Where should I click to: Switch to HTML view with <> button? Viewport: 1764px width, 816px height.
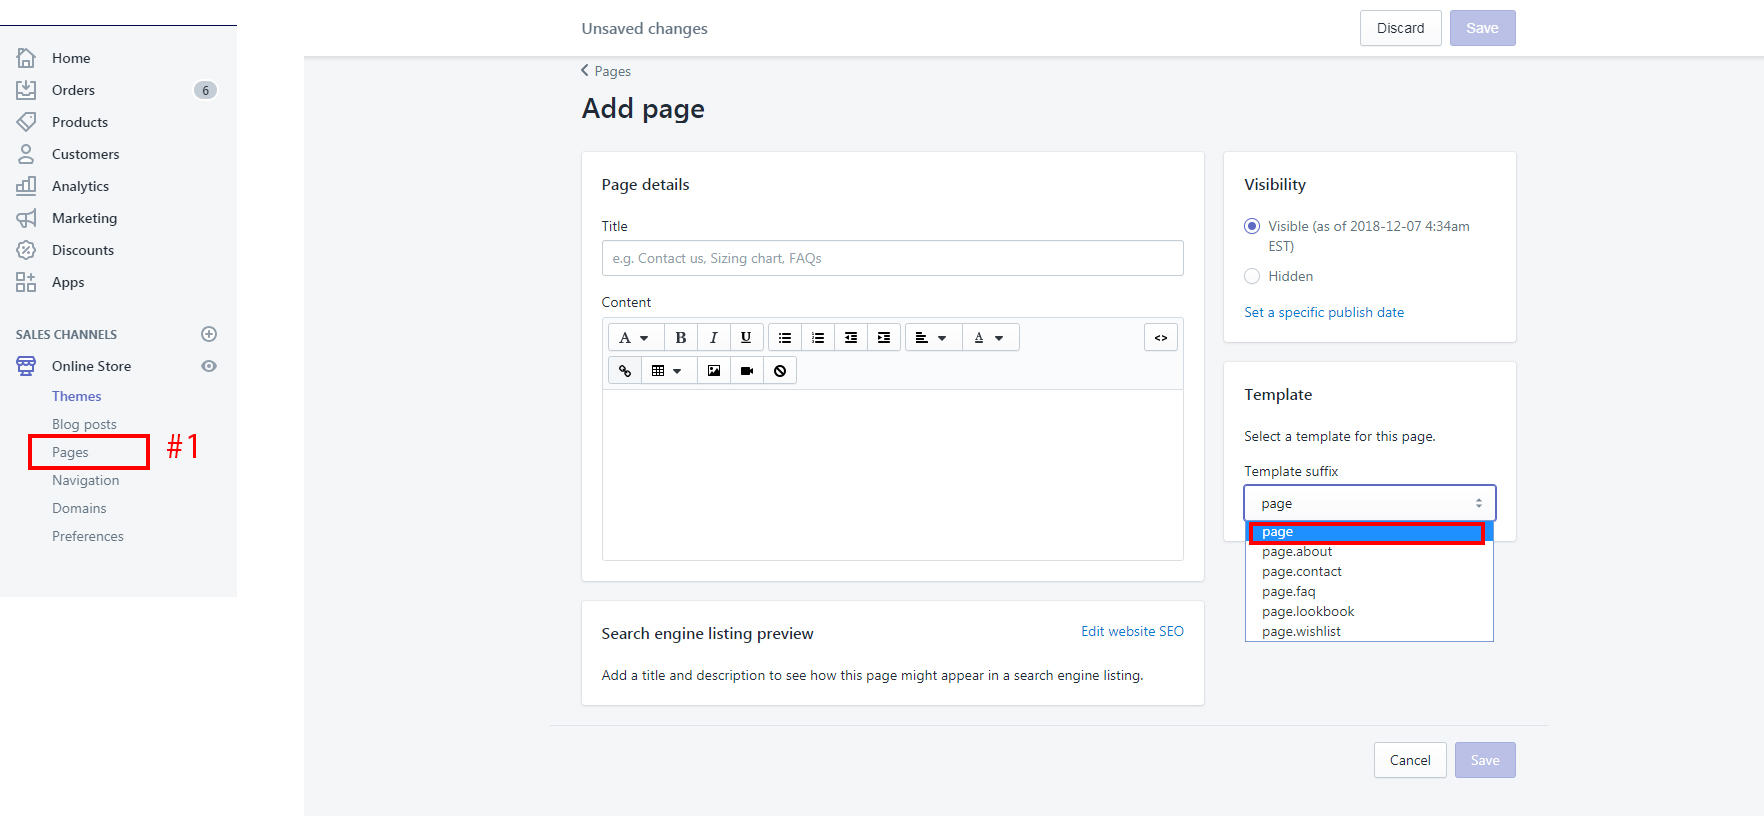pos(1160,338)
